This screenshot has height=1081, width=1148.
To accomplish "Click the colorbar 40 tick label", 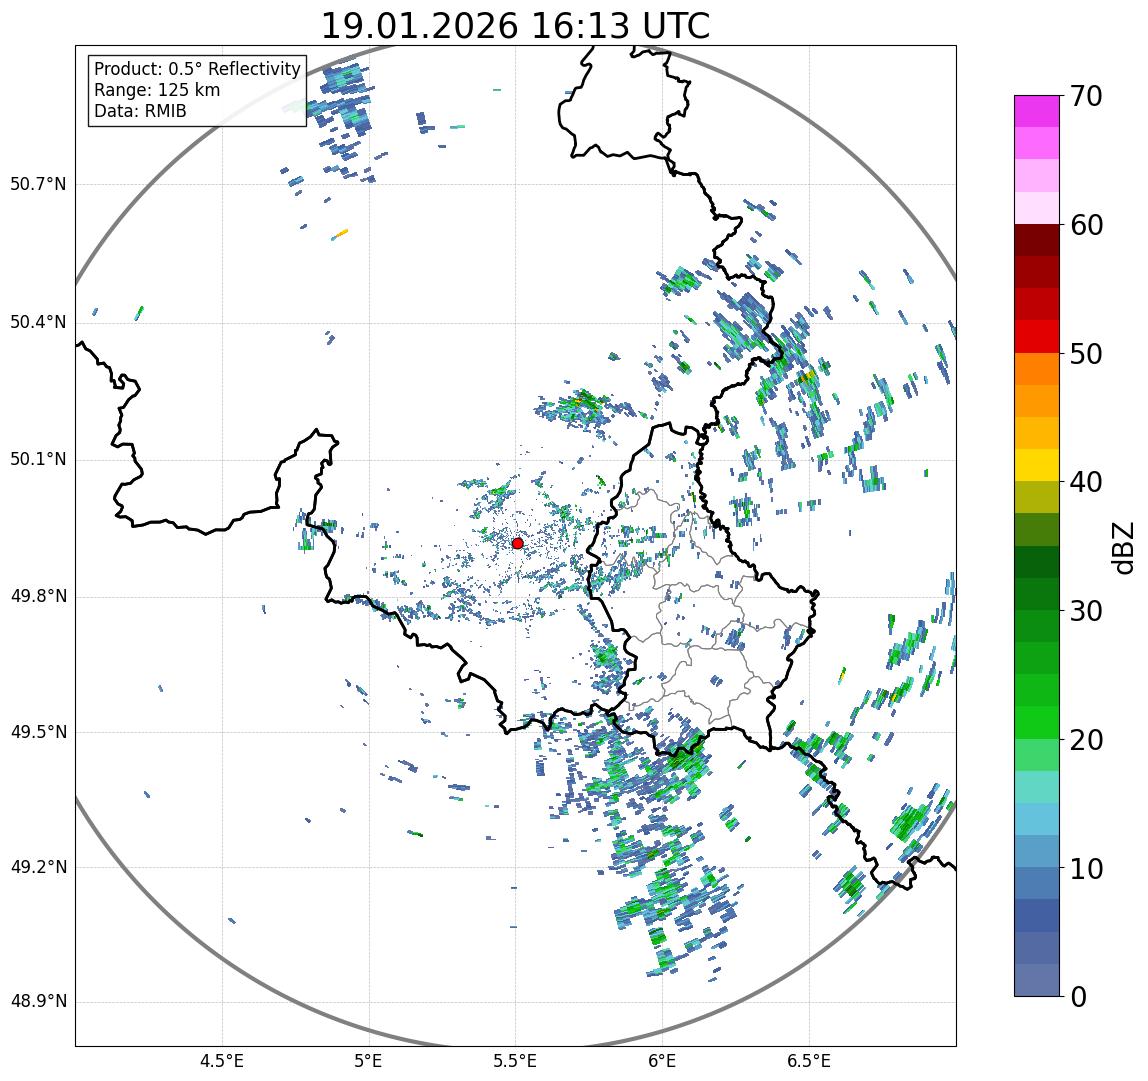I will pos(1085,482).
